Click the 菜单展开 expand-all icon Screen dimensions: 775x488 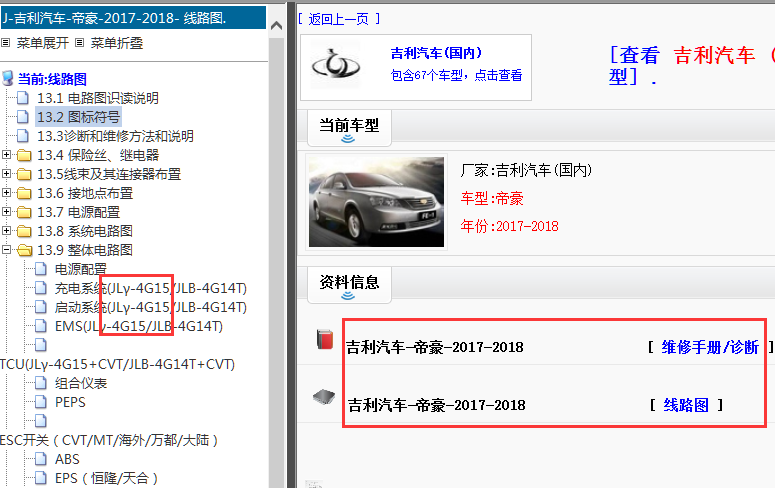[5, 43]
